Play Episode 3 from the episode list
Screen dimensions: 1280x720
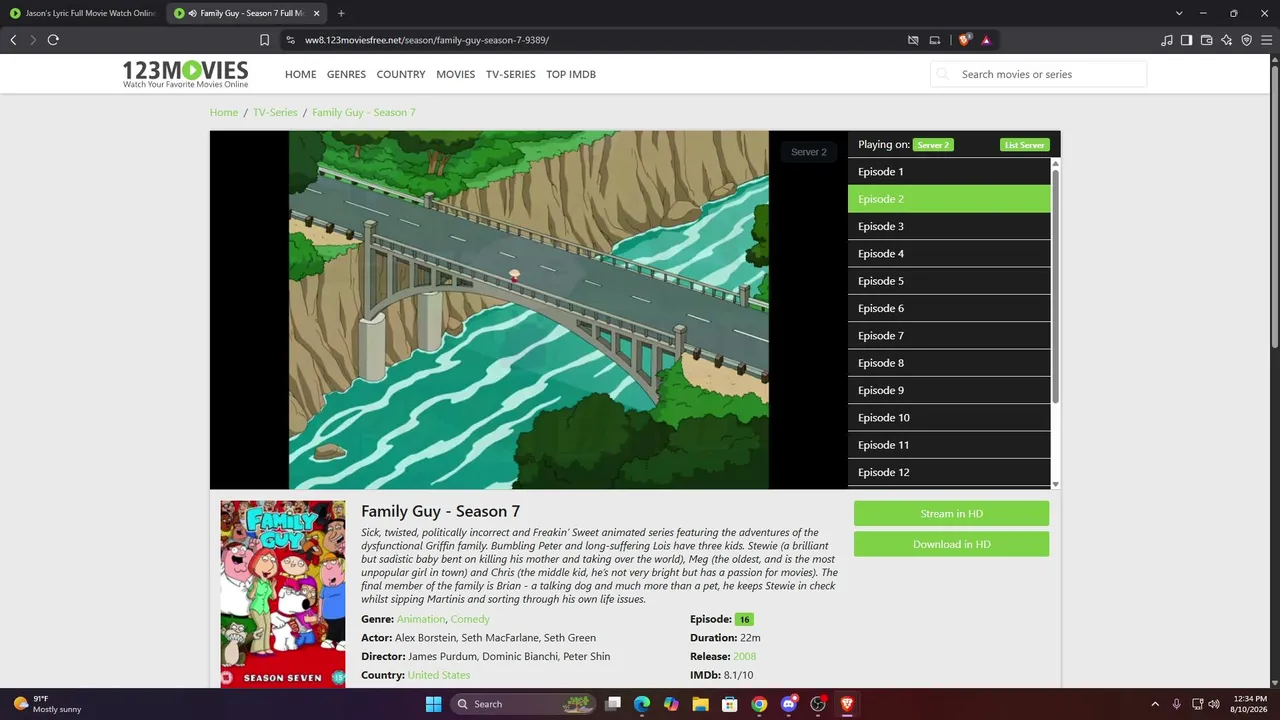[x=949, y=226]
